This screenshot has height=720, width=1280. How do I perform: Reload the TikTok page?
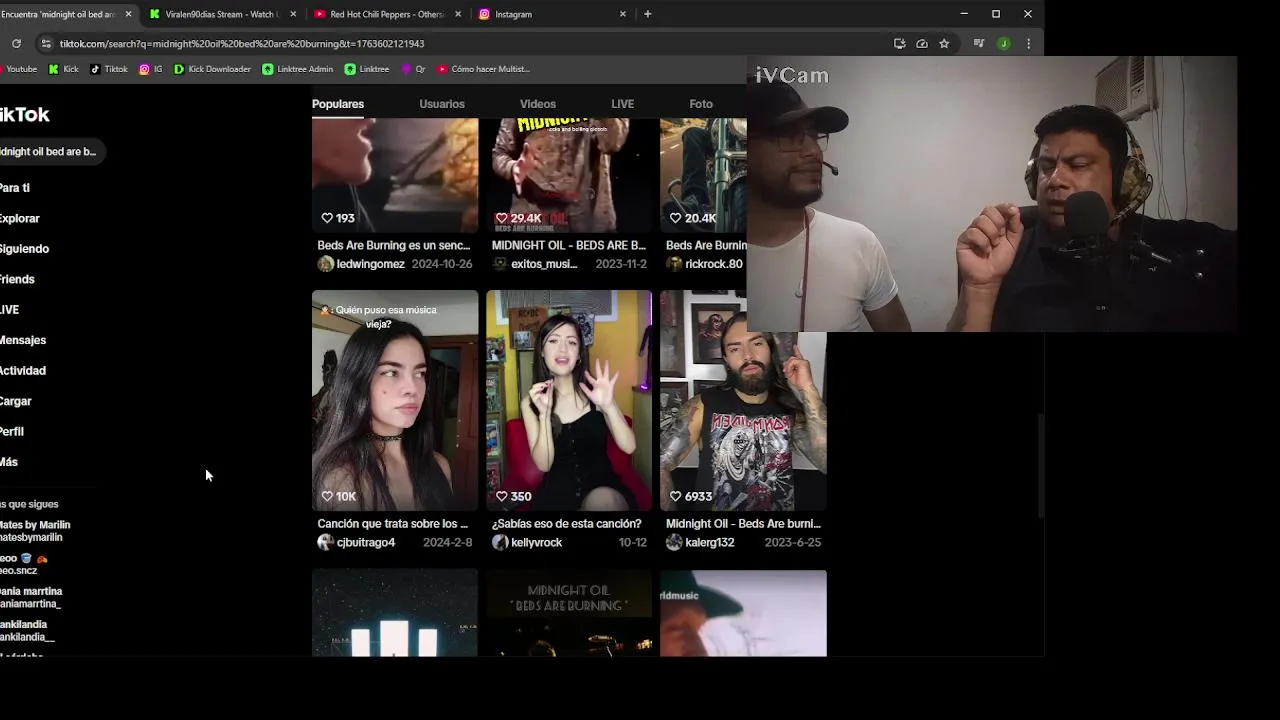pos(16,43)
